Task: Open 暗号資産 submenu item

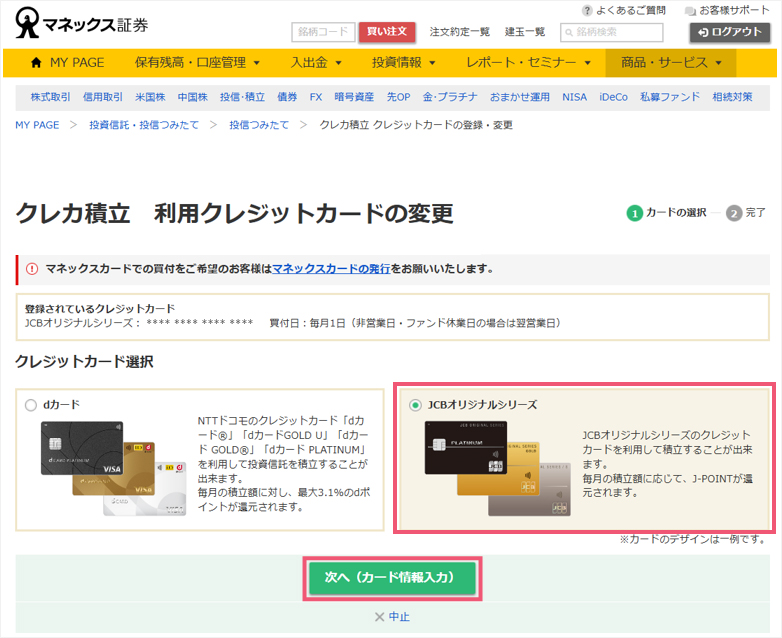Action: tap(354, 97)
